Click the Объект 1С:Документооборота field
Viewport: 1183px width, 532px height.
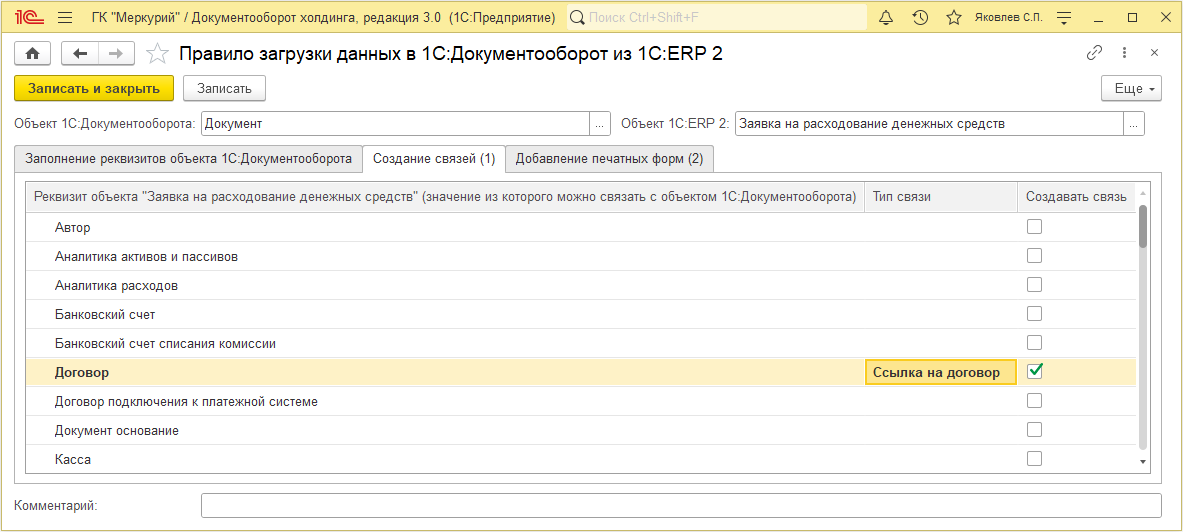click(395, 124)
